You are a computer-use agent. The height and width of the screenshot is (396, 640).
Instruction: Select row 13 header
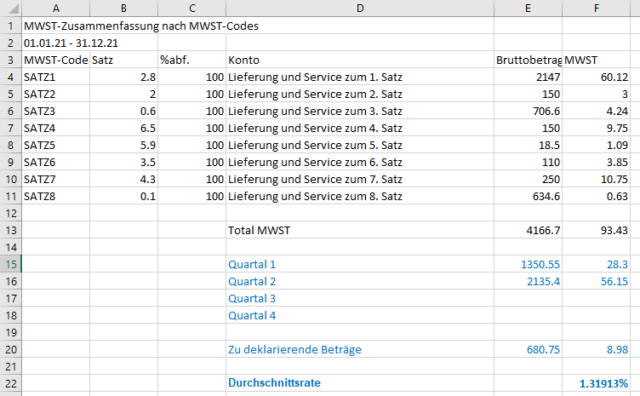point(11,230)
